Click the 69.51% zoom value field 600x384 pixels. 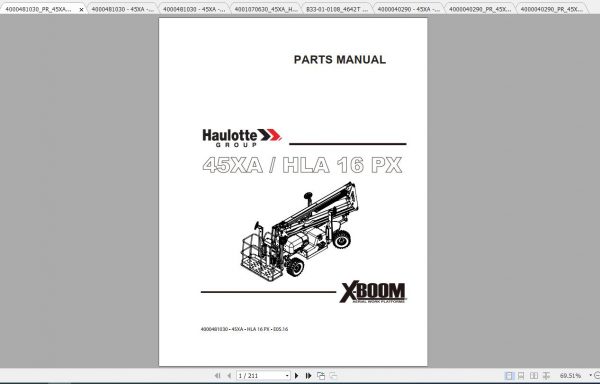click(x=570, y=376)
